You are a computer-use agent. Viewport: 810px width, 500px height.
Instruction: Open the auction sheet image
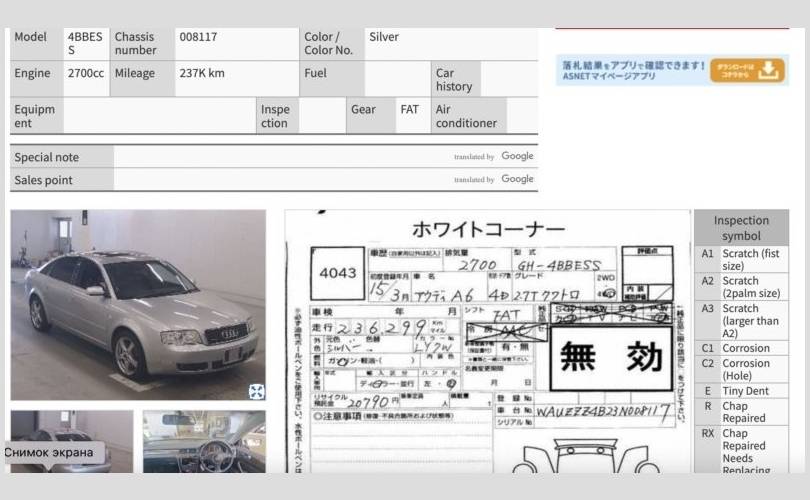click(488, 340)
